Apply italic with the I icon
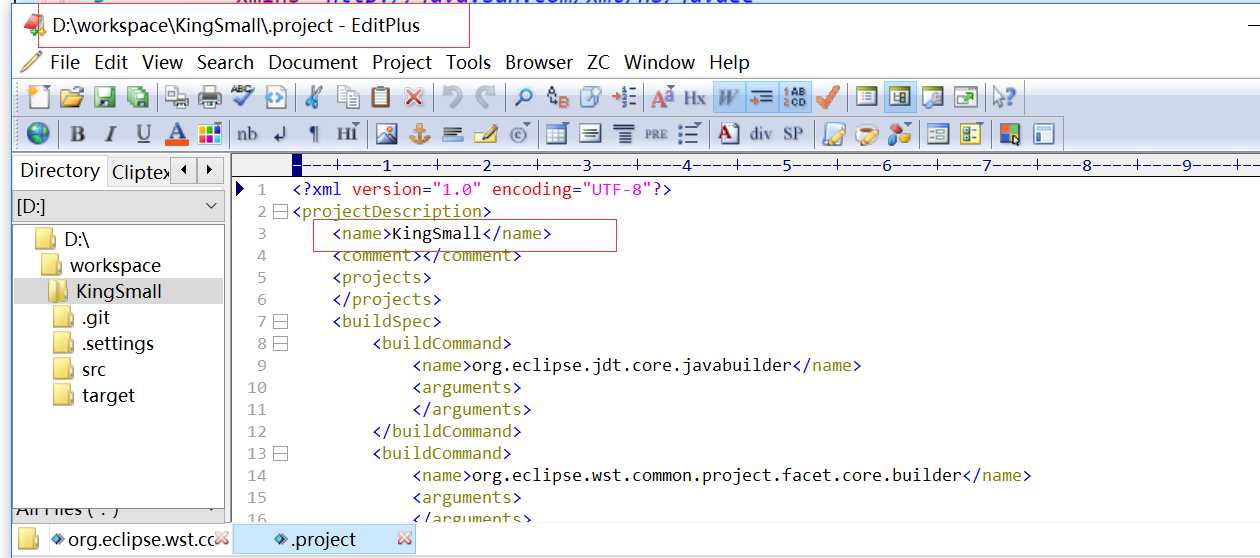Image resolution: width=1260 pixels, height=558 pixels. click(110, 133)
